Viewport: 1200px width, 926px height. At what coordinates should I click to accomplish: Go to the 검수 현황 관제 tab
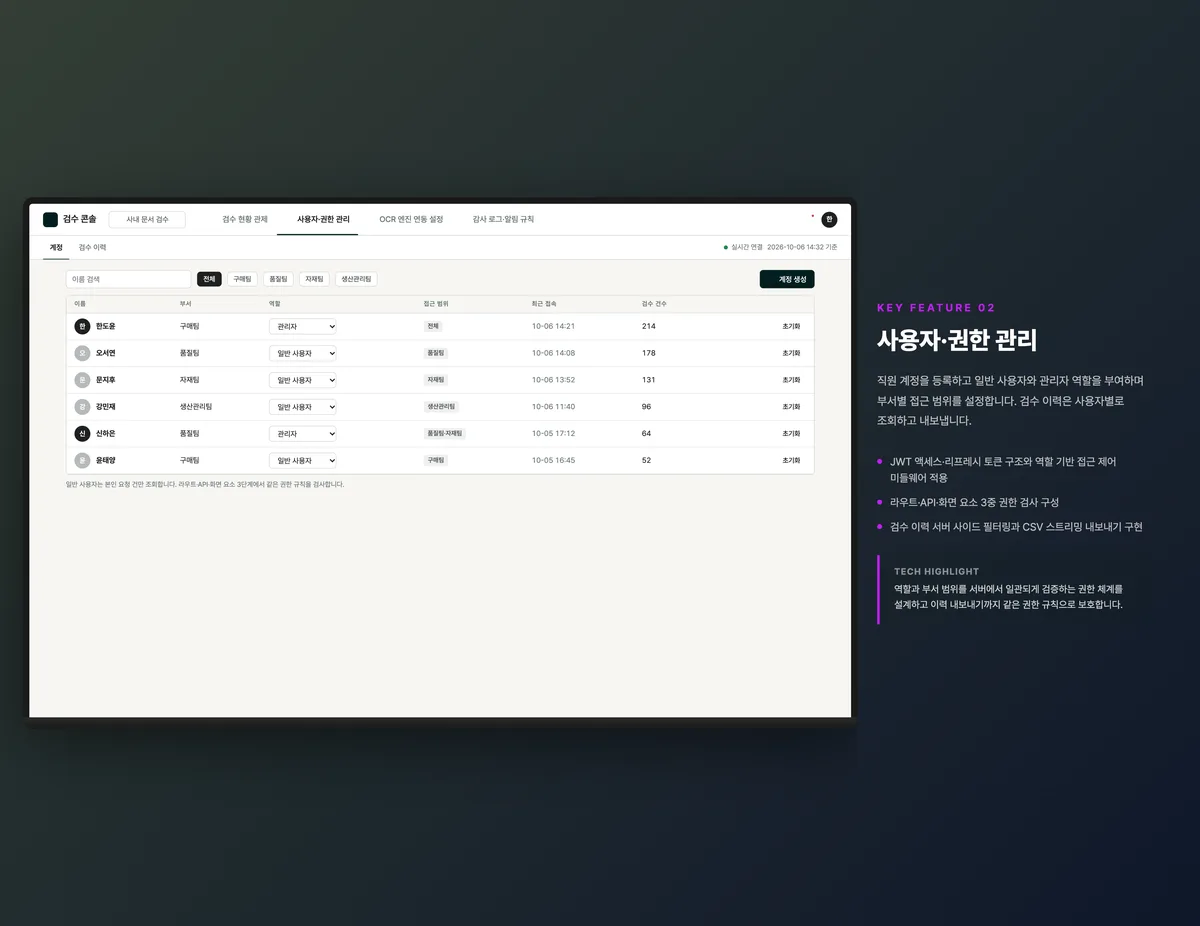pyautogui.click(x=245, y=219)
